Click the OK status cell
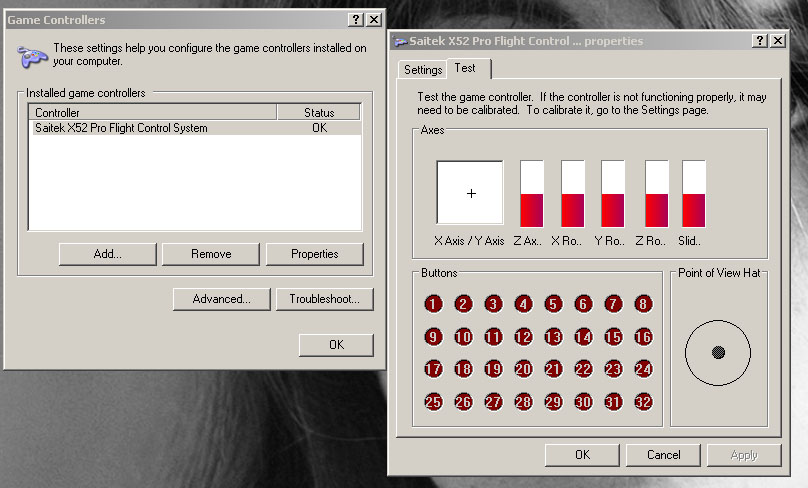The image size is (808, 488). click(319, 128)
